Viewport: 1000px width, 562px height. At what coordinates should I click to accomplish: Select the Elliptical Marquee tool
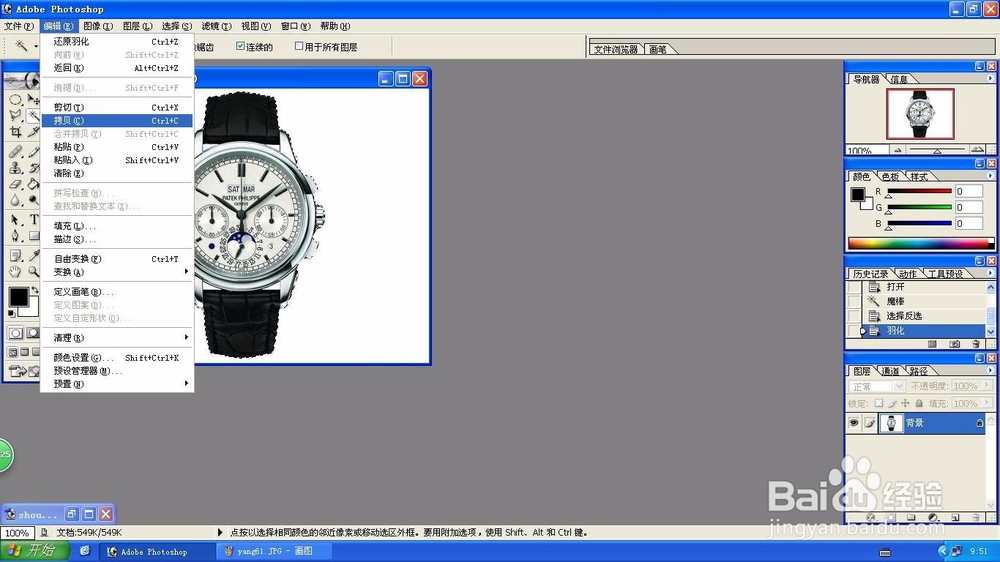click(15, 100)
